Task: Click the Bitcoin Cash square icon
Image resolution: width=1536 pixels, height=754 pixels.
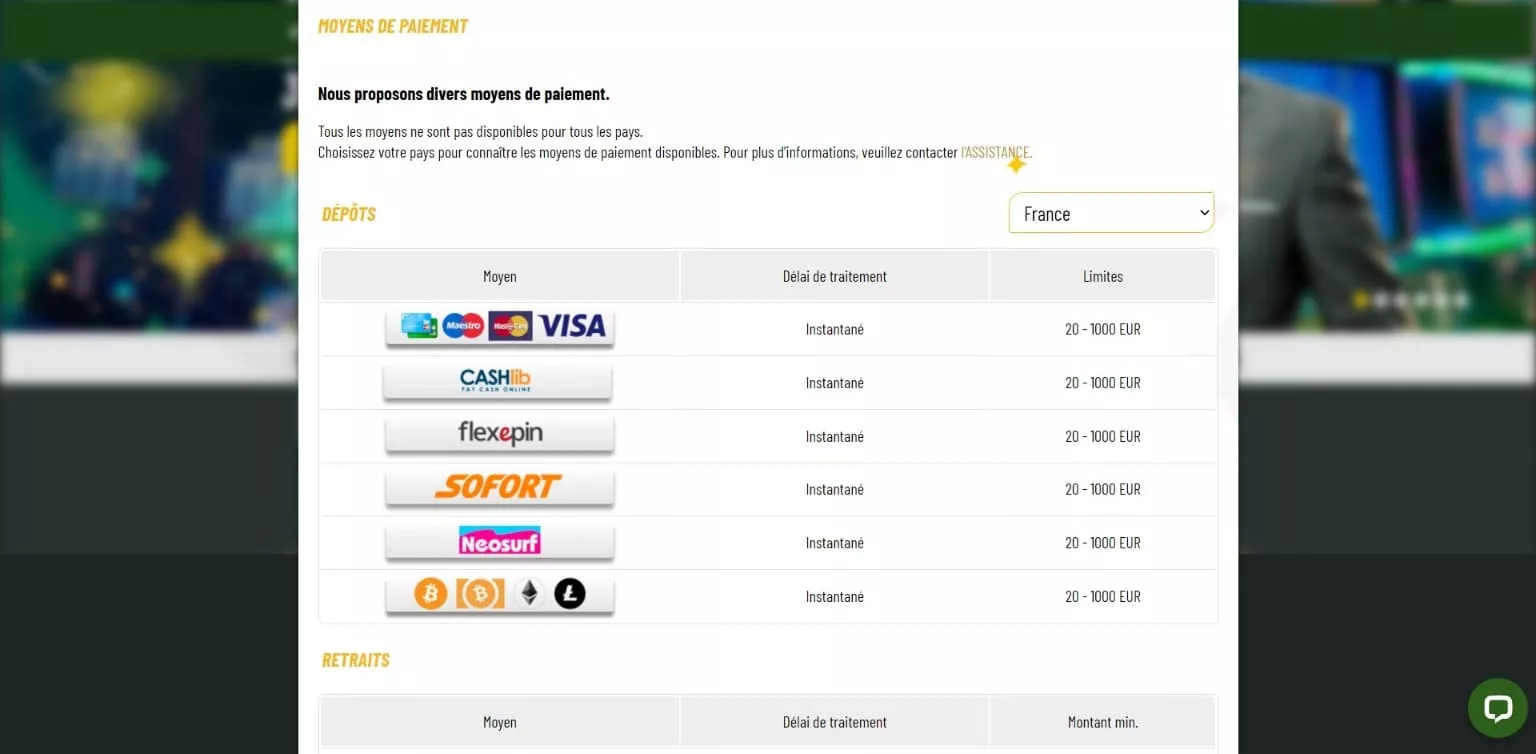Action: coord(480,595)
